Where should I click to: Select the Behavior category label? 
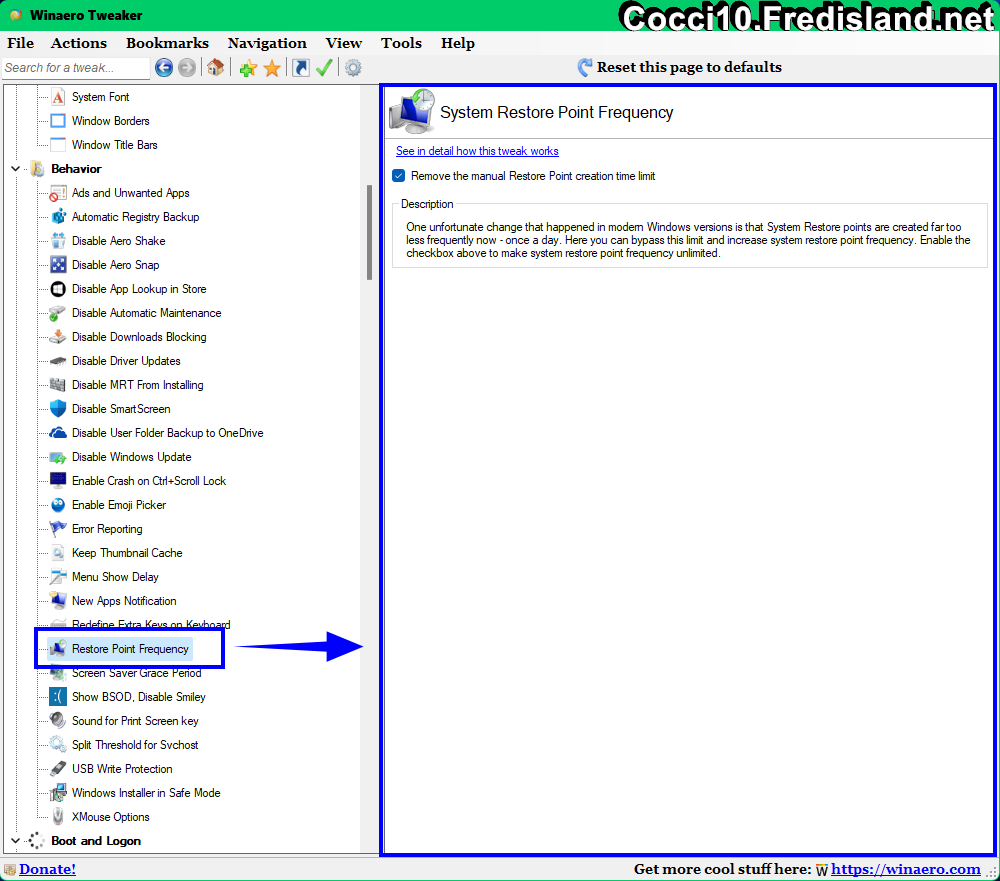[x=77, y=169]
